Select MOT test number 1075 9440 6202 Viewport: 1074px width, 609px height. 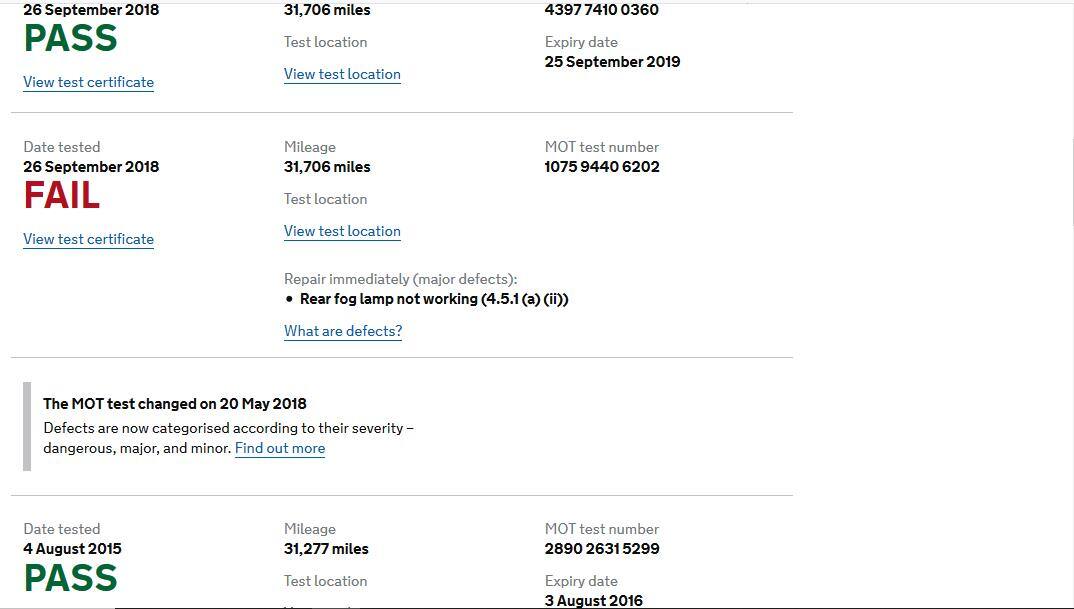tap(602, 166)
